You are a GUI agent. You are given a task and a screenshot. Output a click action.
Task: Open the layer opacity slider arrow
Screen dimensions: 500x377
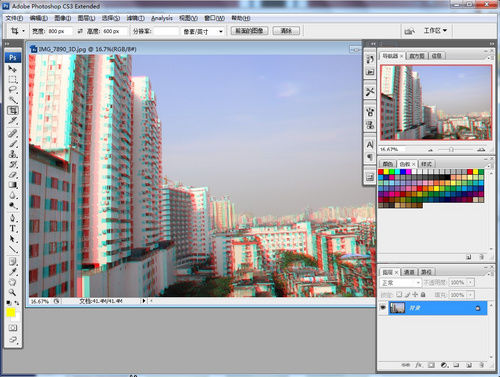[x=470, y=283]
